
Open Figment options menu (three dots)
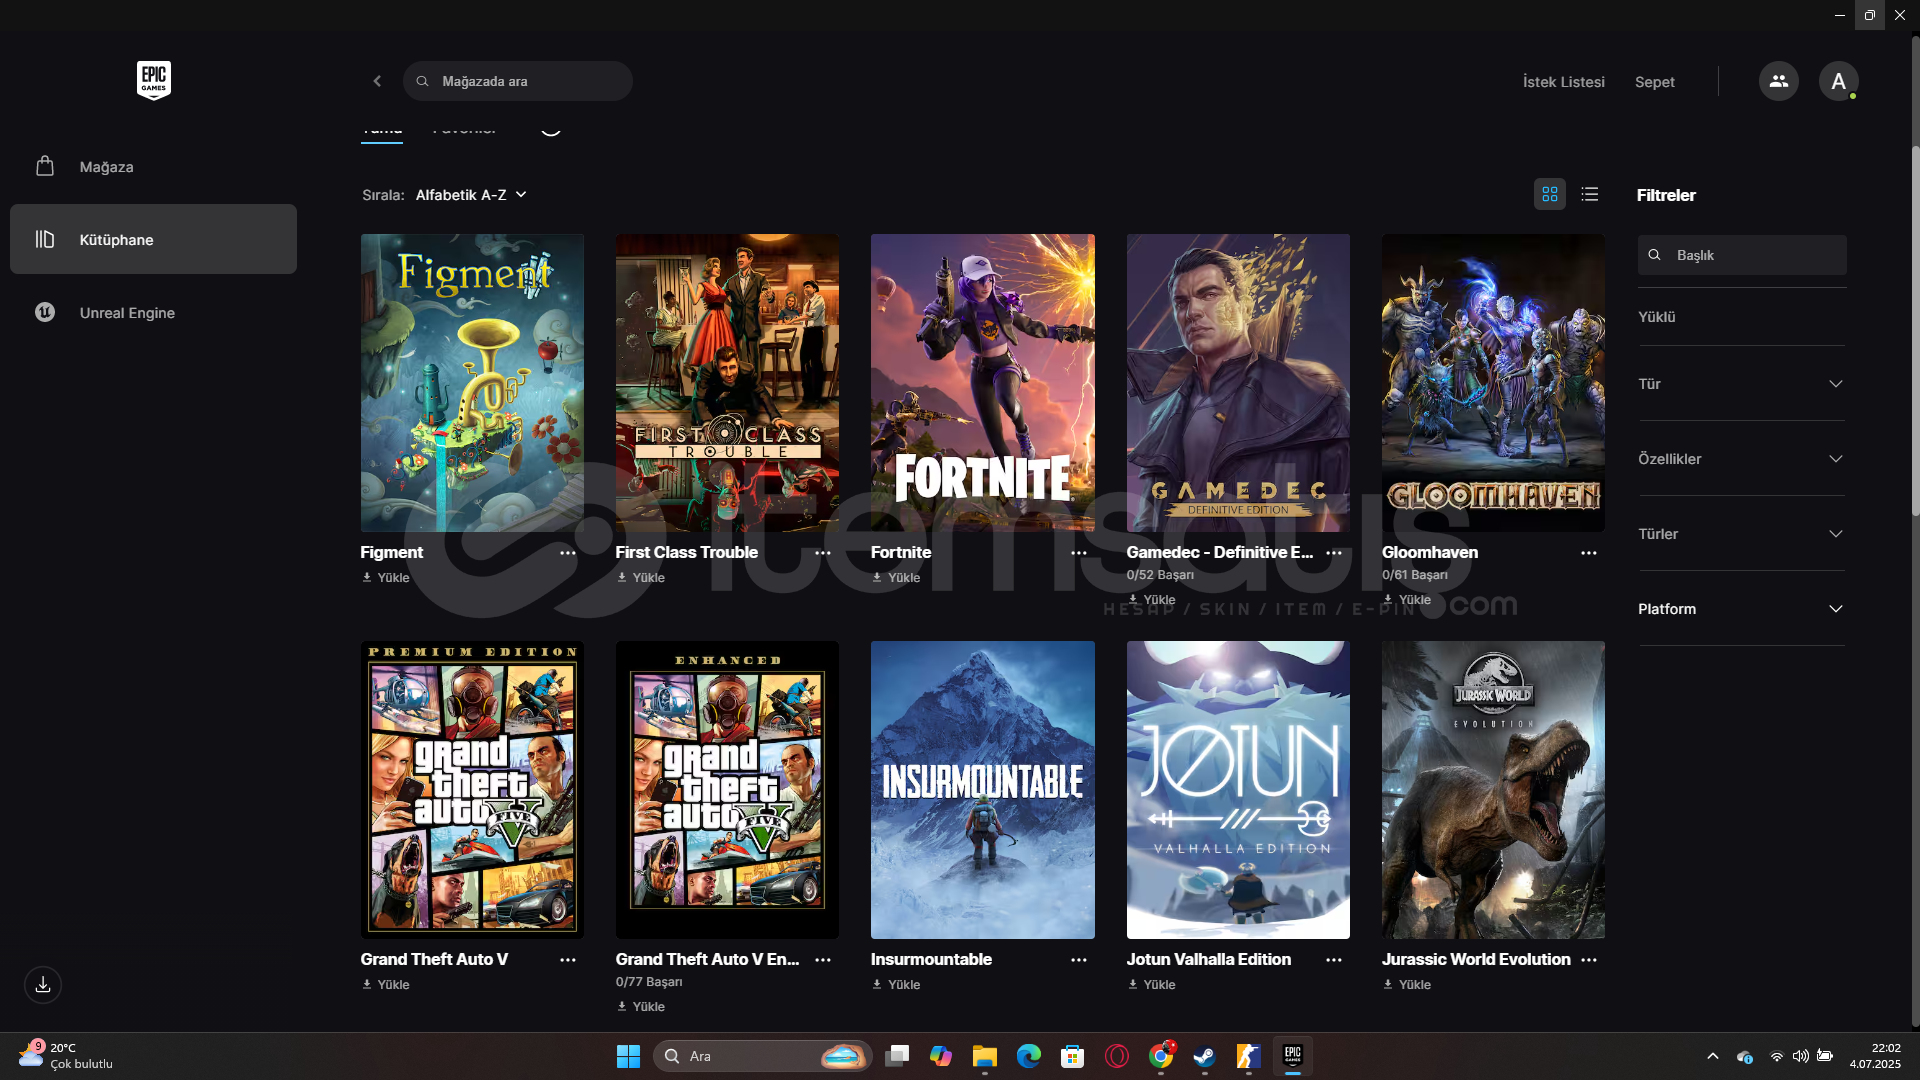tap(568, 553)
